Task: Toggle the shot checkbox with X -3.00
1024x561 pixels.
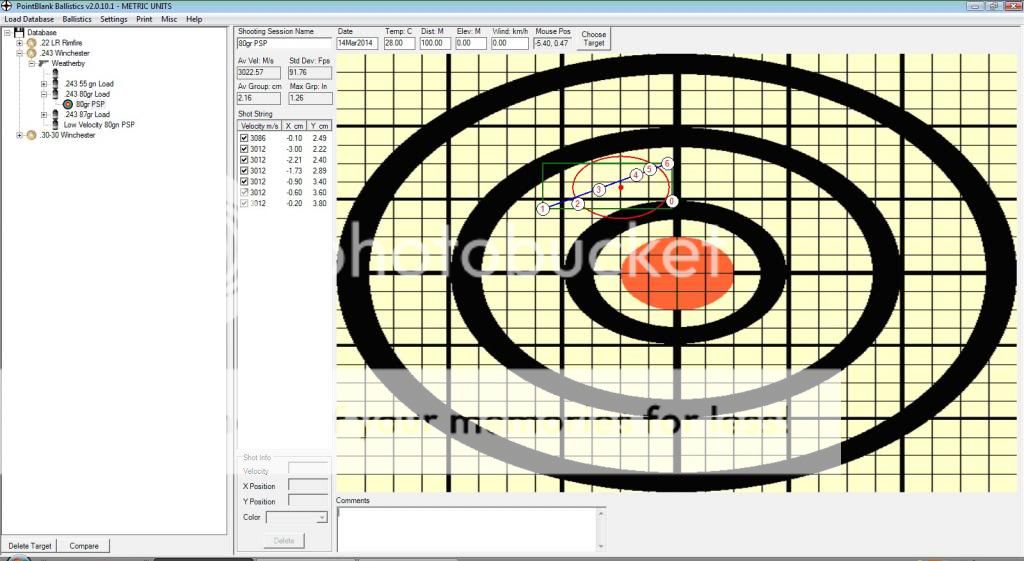Action: (244, 148)
